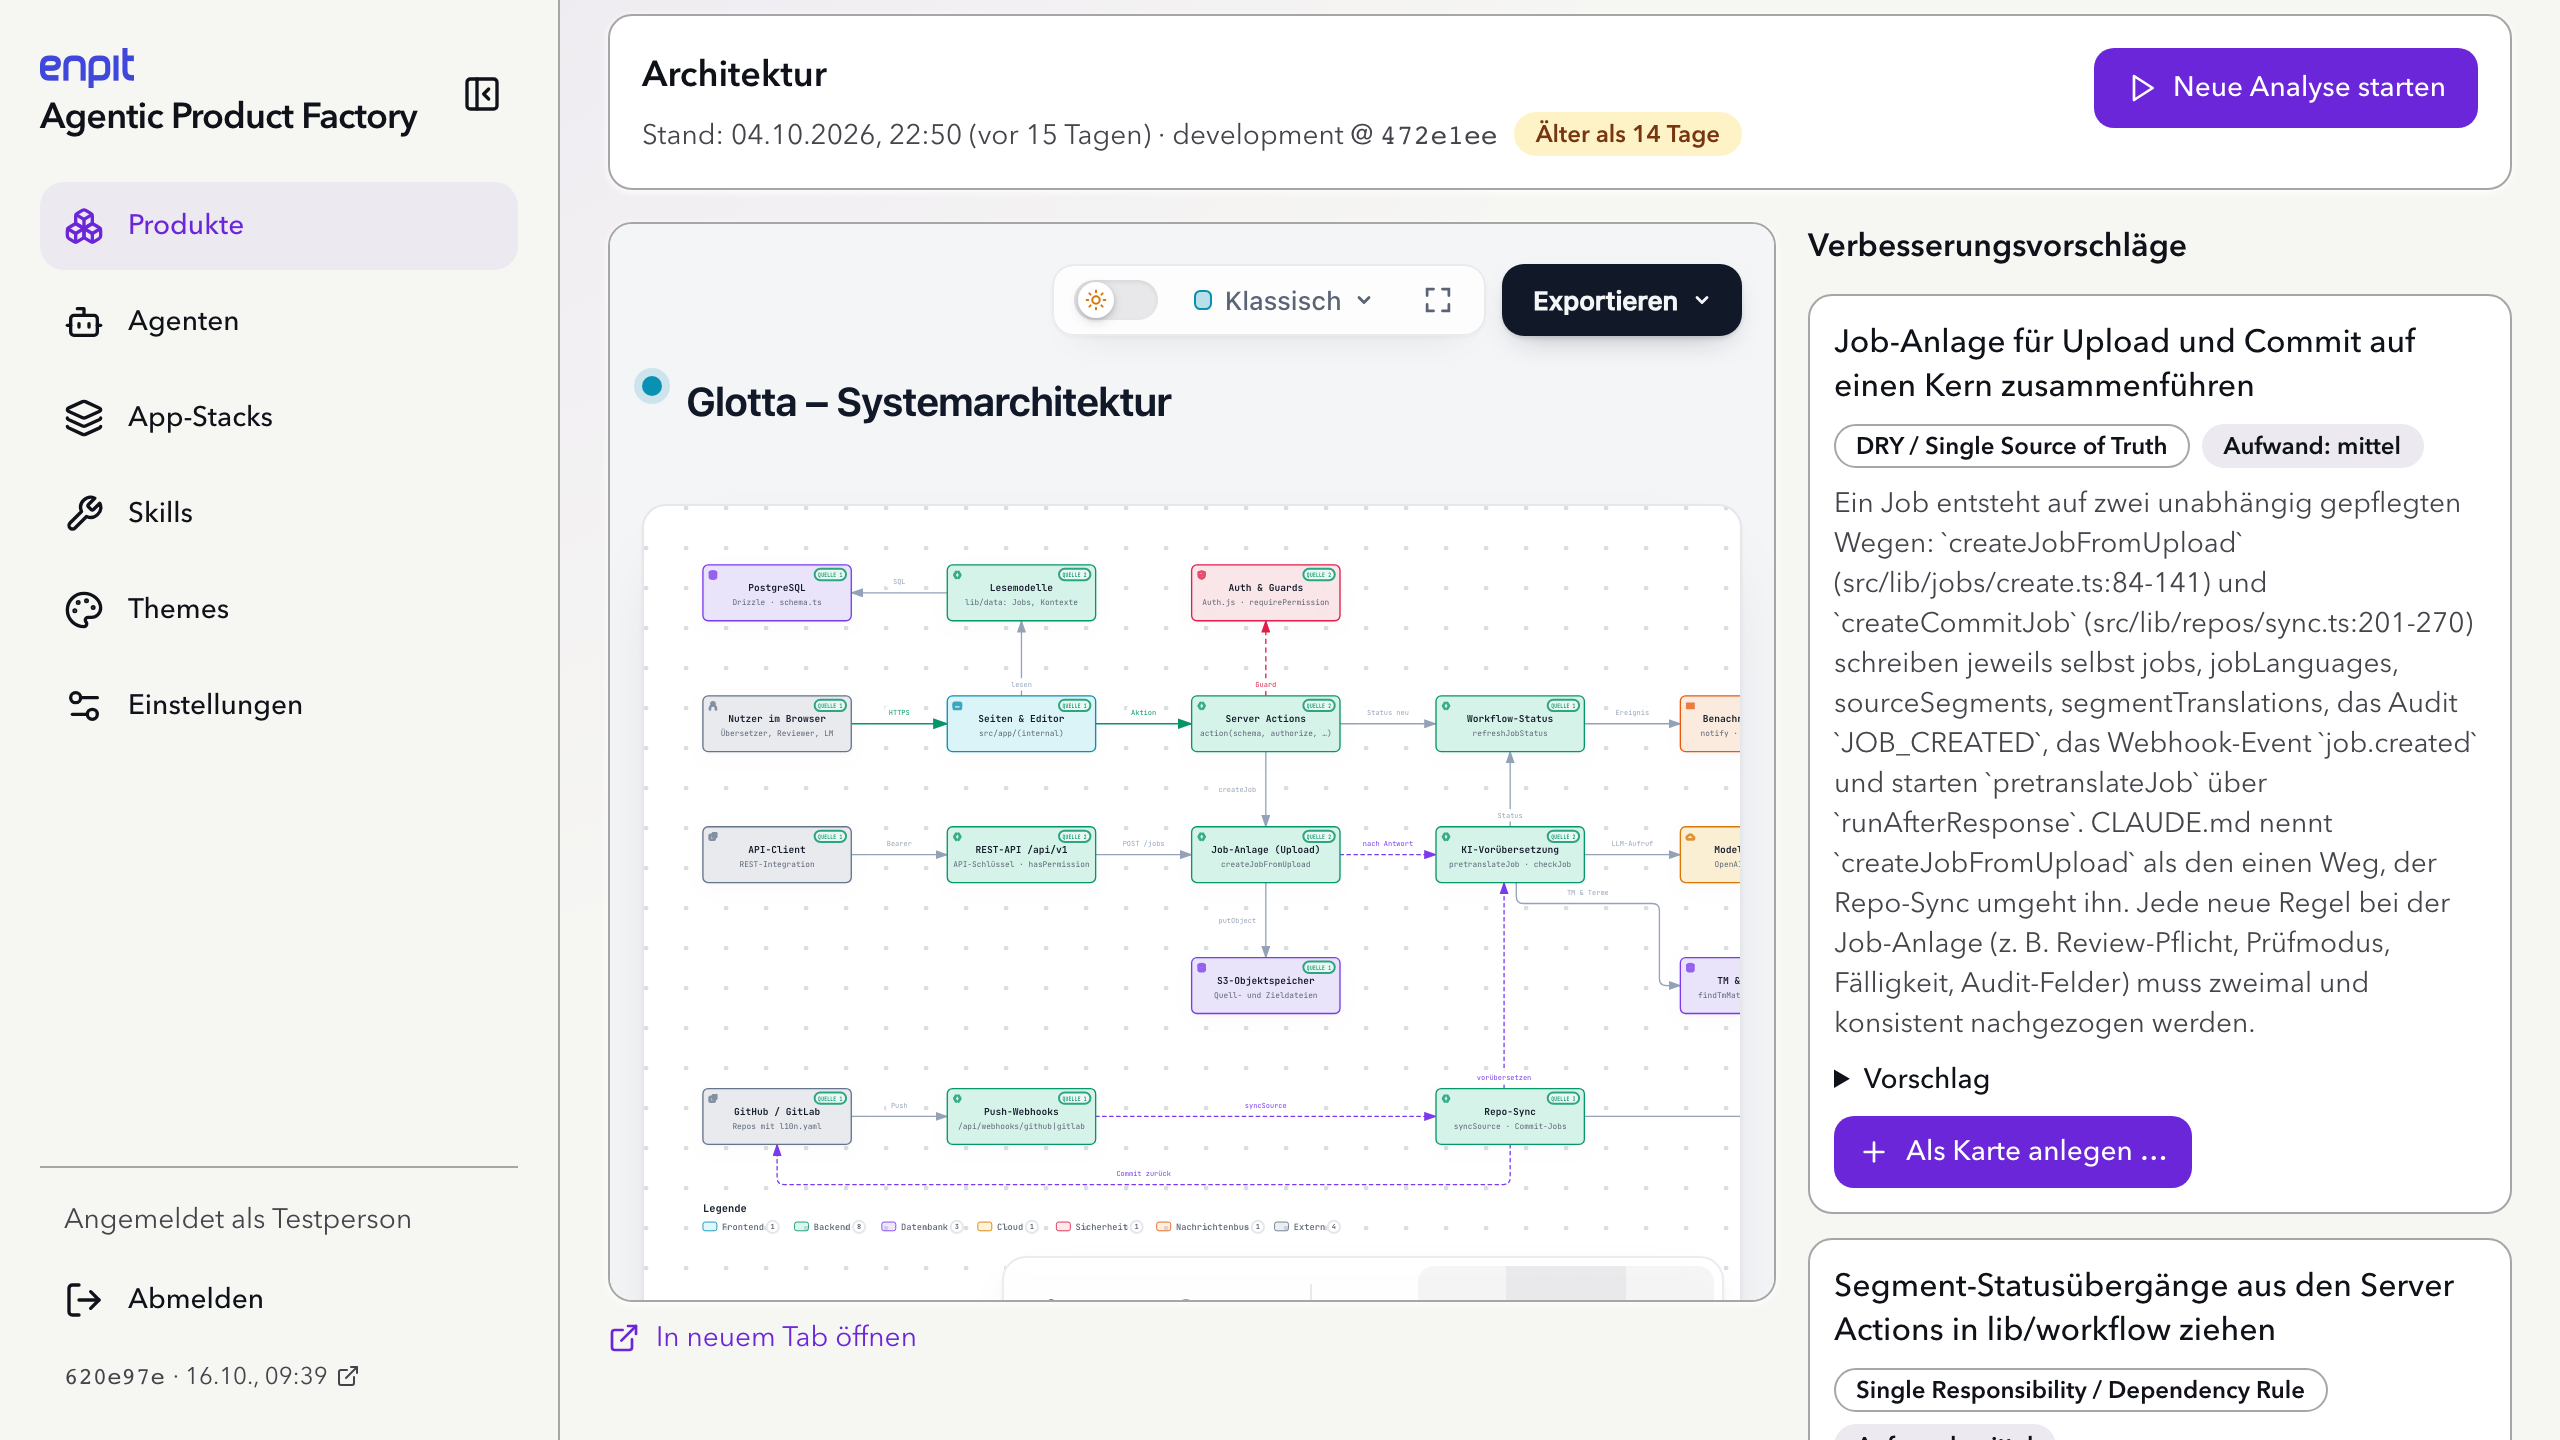Viewport: 2560px width, 1440px height.
Task: Open the Exportieren dropdown
Action: pos(1621,300)
